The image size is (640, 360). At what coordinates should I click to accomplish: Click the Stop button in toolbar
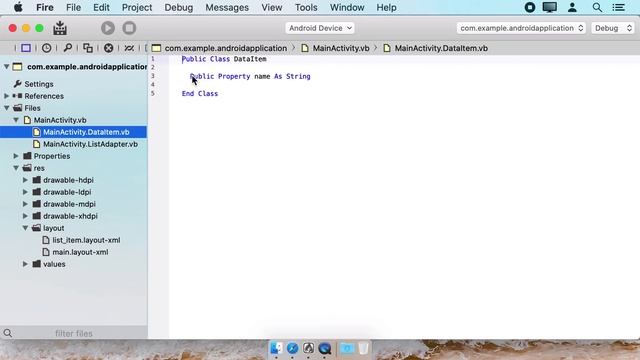[129, 28]
